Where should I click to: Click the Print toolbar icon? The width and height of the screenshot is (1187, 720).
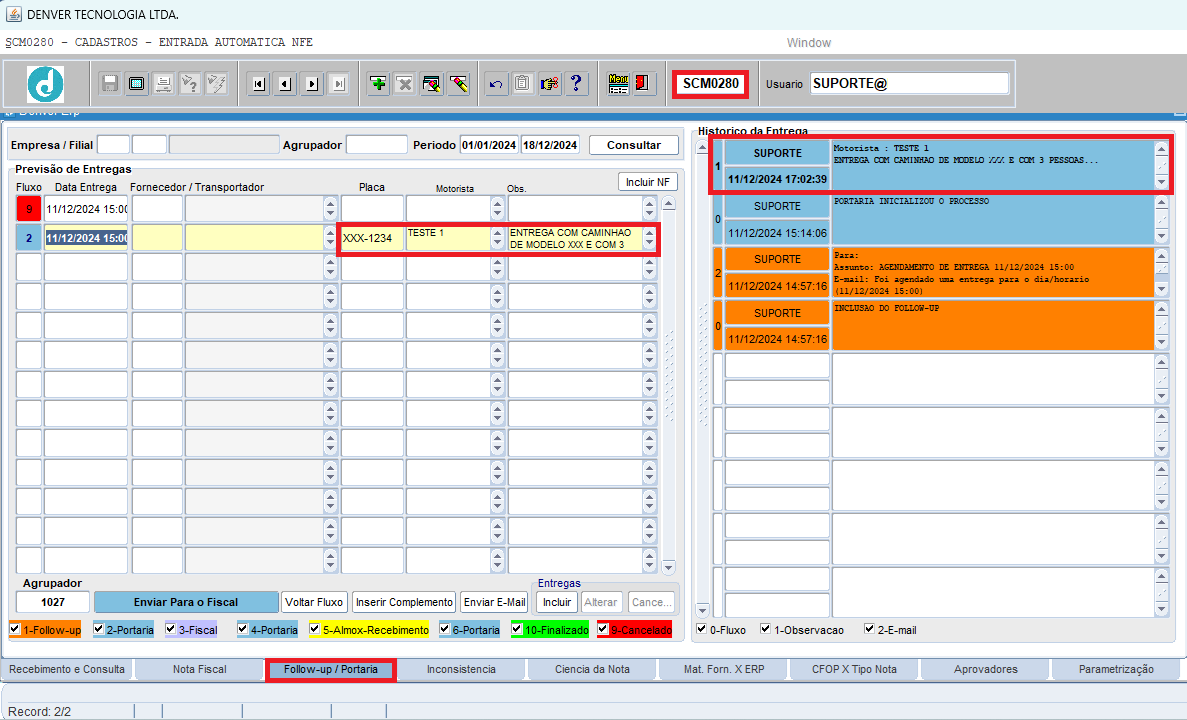click(x=163, y=83)
